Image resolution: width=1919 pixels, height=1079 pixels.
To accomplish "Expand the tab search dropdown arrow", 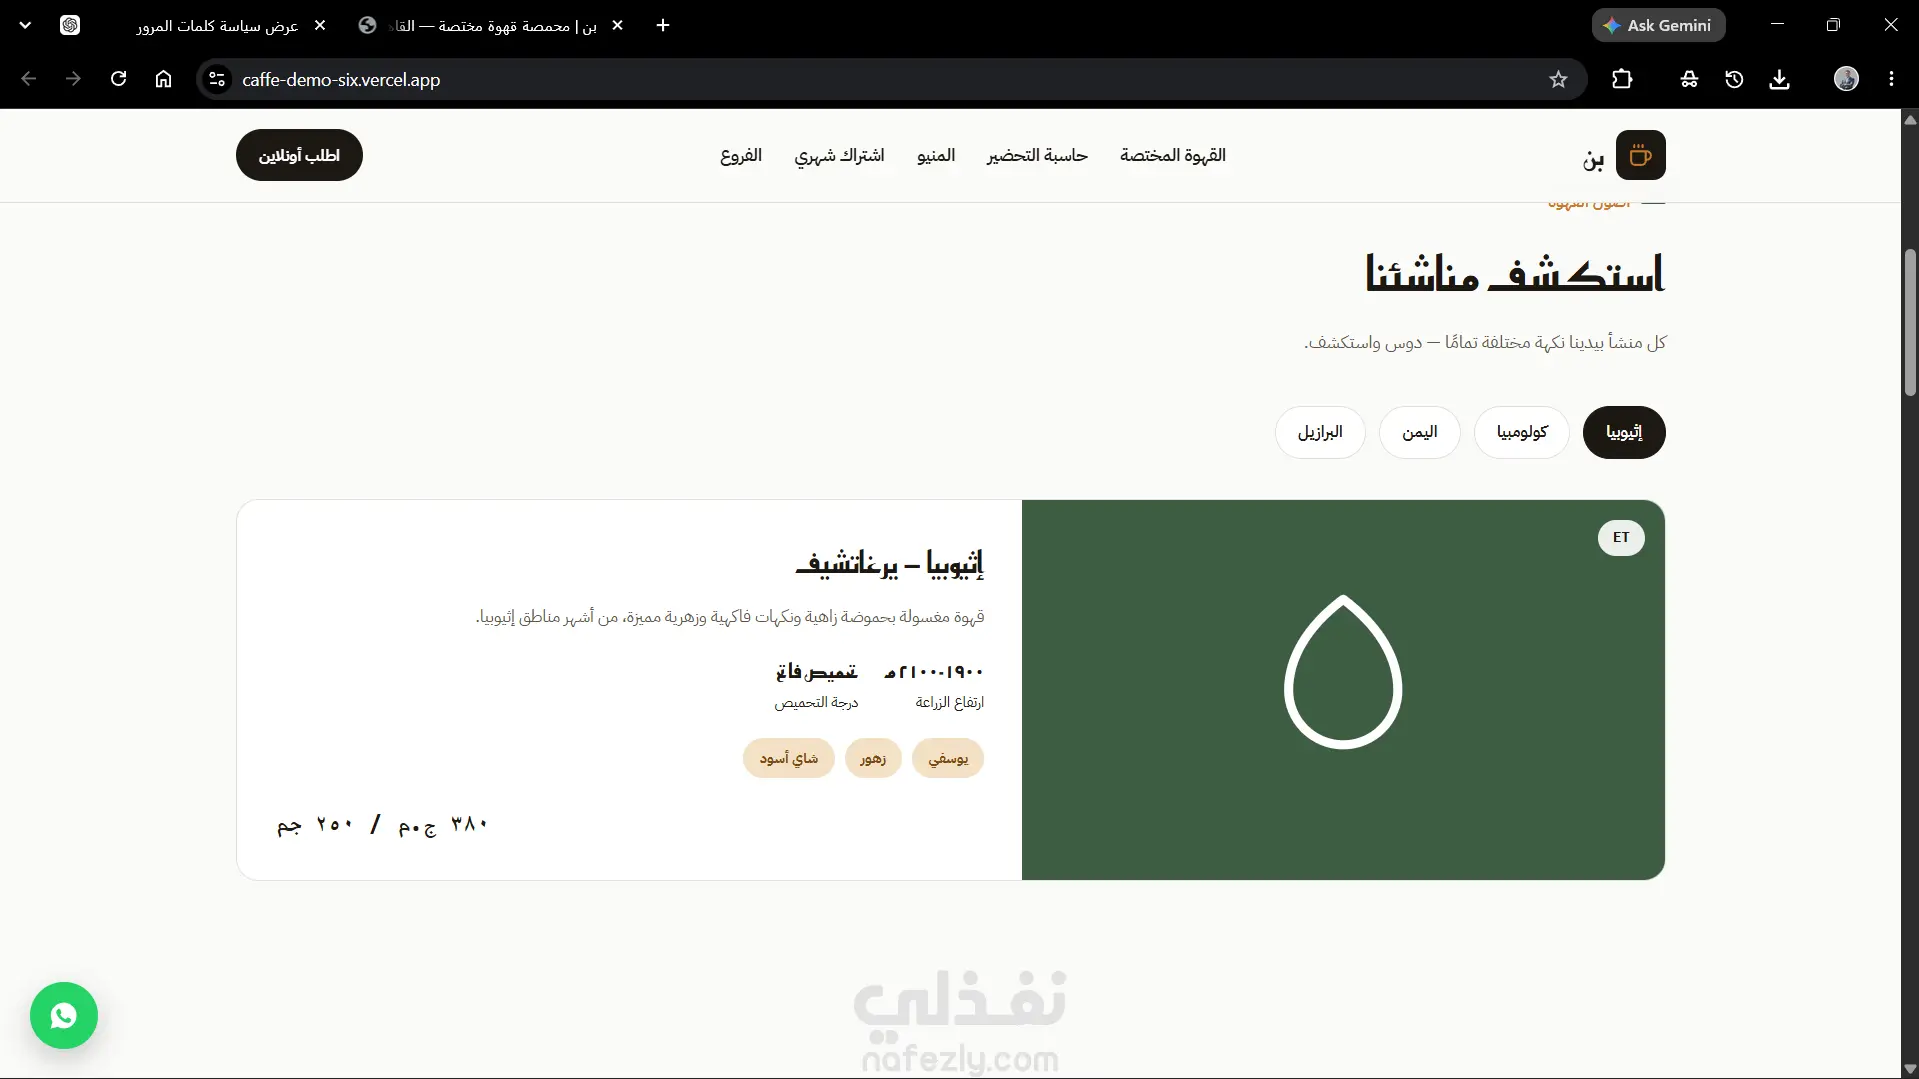I will 25,25.
